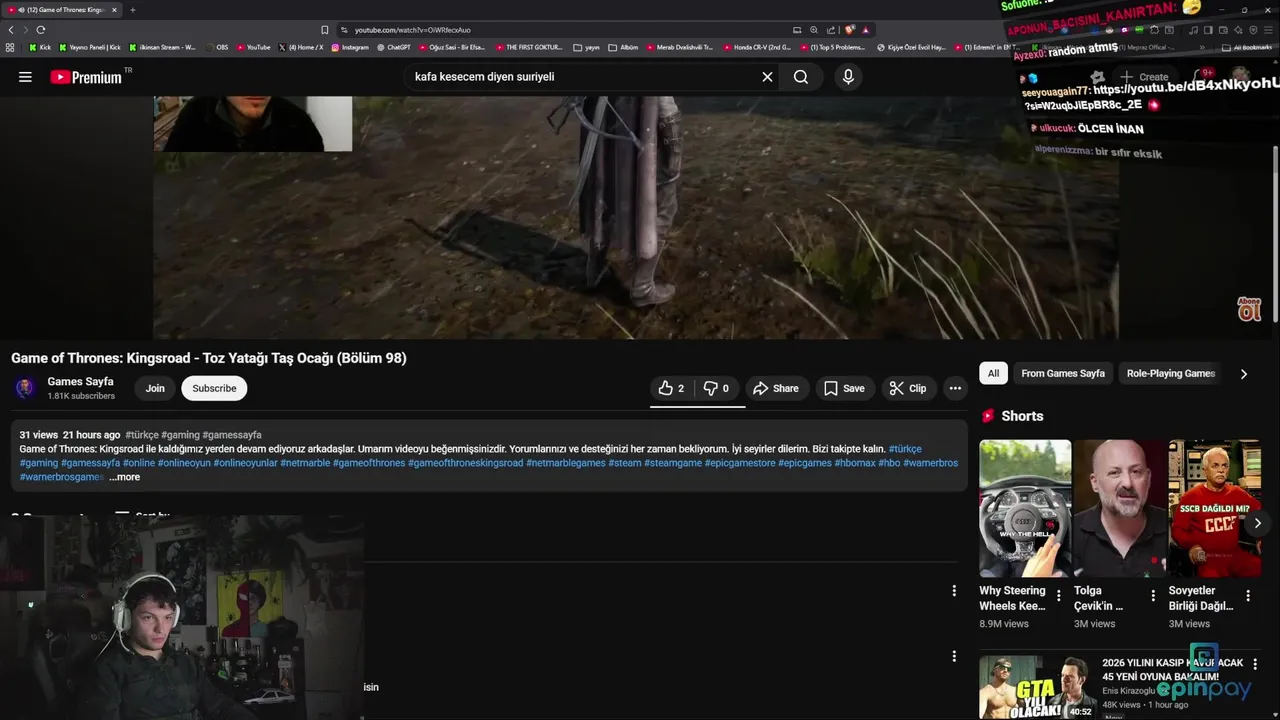This screenshot has width=1280, height=720.
Task: Click the #gameofthroneskingsroad hashtag
Action: (466, 463)
